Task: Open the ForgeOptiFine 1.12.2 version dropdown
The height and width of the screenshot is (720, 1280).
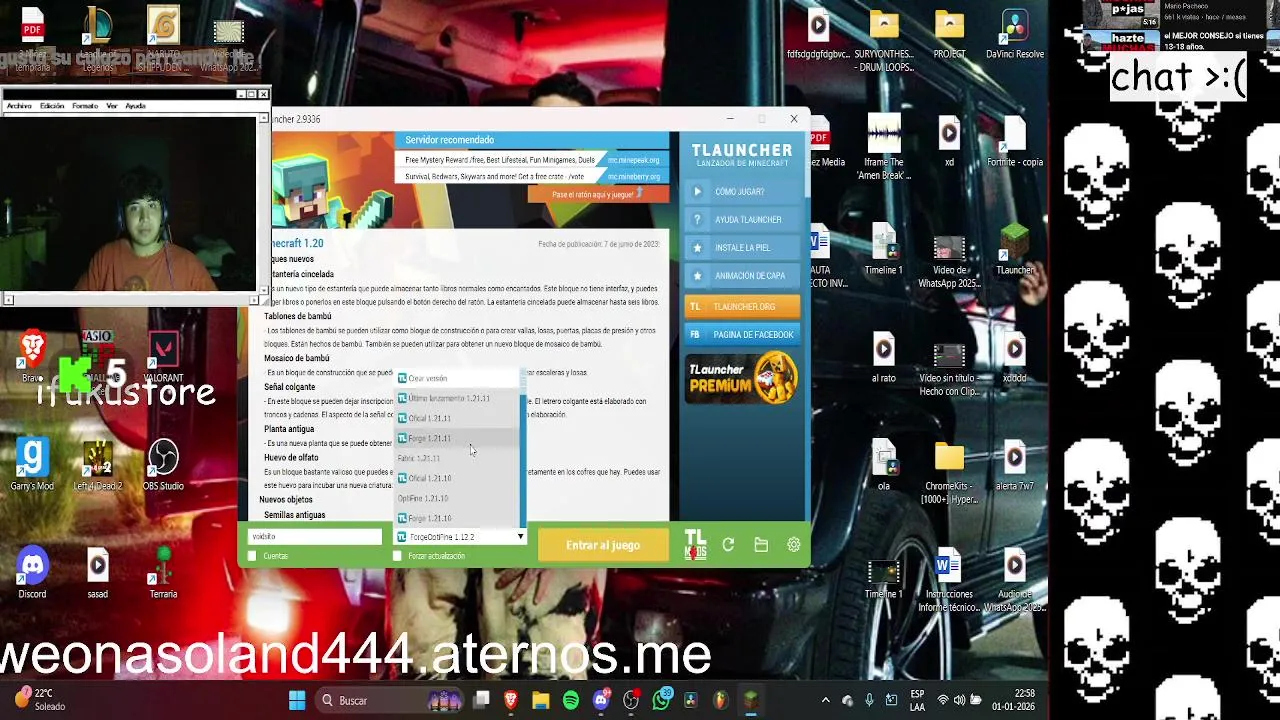Action: (460, 537)
